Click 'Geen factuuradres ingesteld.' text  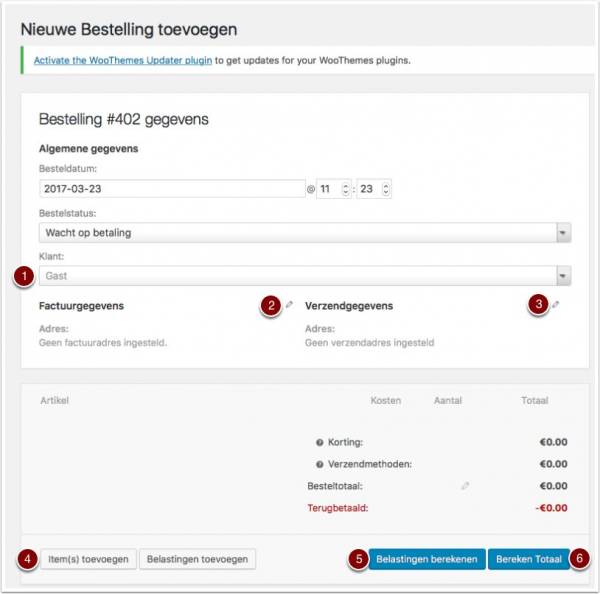pyautogui.click(x=103, y=343)
